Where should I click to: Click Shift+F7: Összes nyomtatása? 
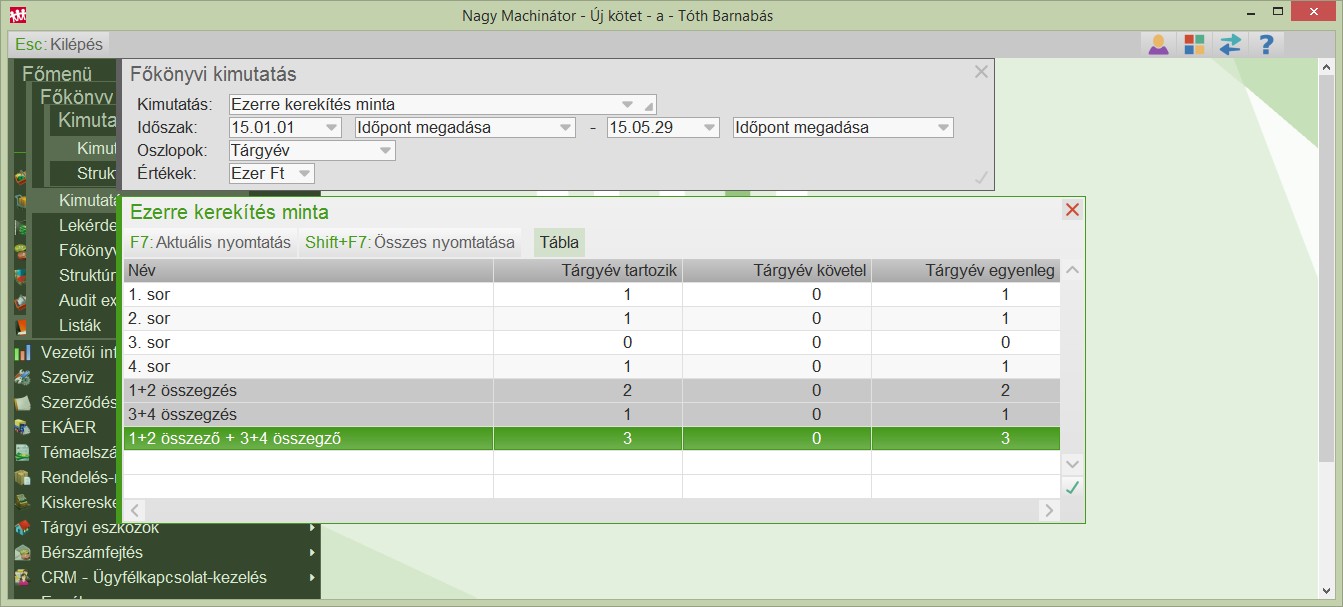coord(410,242)
